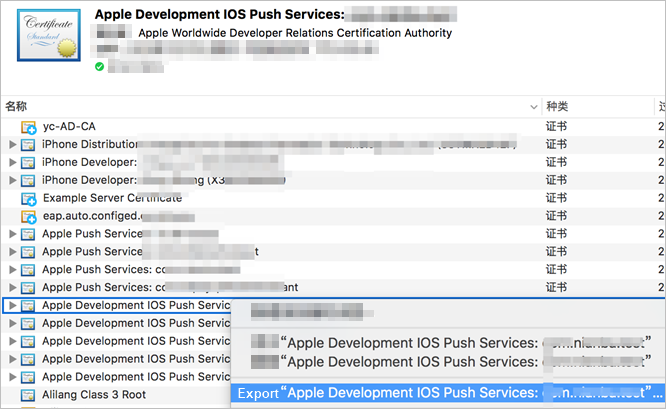Screen dimensions: 666x409
Task: Click the green valid-certificate checkmark icon
Action: 99,67
